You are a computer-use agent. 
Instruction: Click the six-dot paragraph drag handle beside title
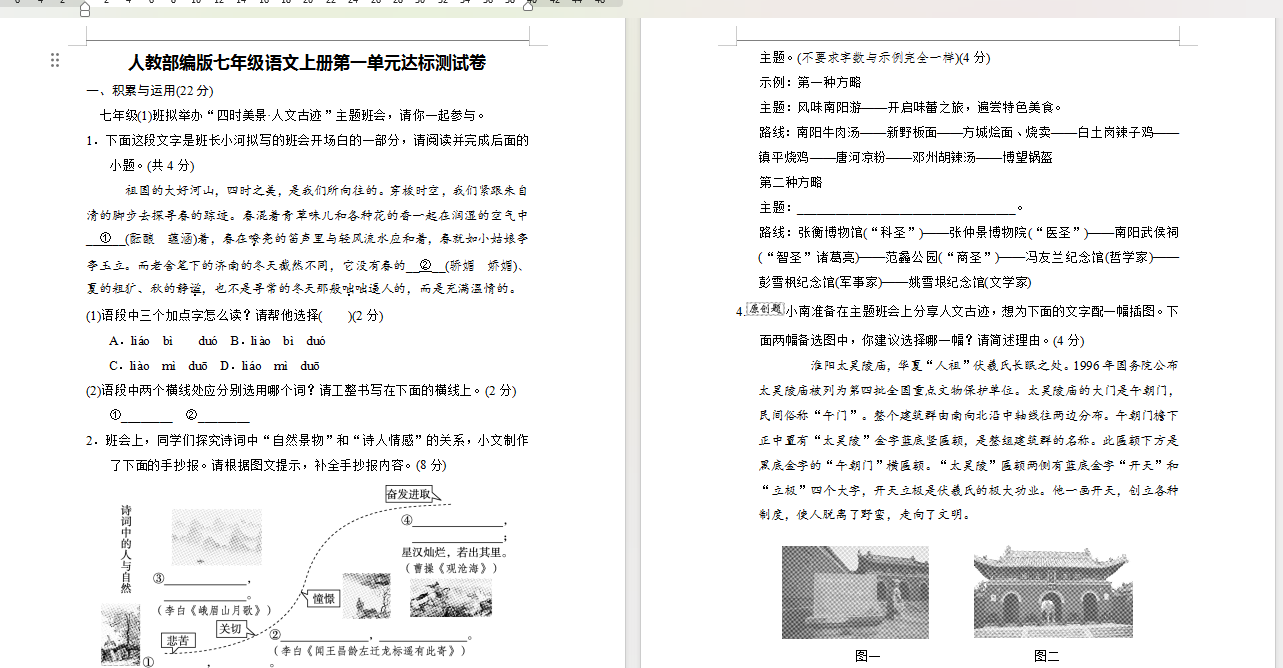pyautogui.click(x=55, y=61)
